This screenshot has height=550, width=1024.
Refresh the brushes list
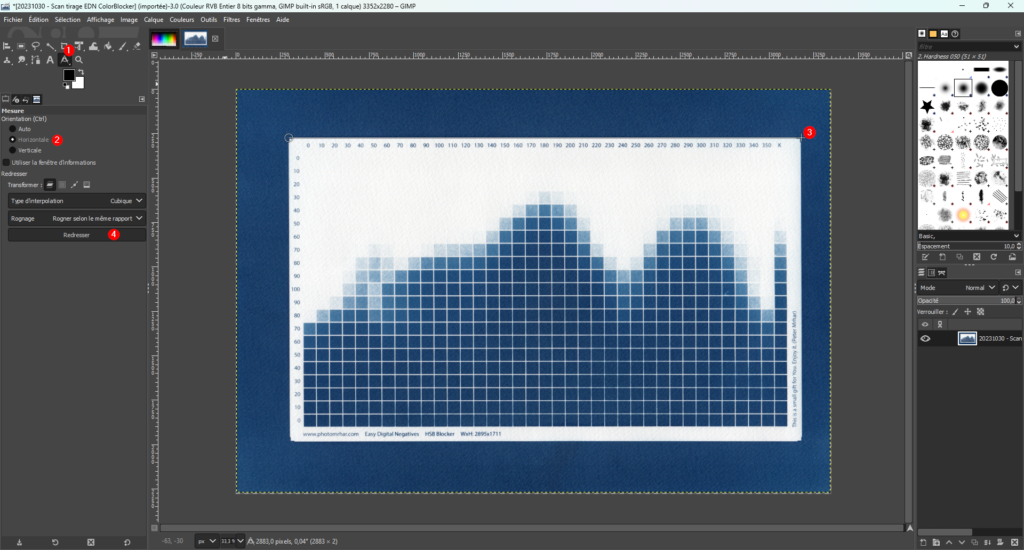click(993, 257)
